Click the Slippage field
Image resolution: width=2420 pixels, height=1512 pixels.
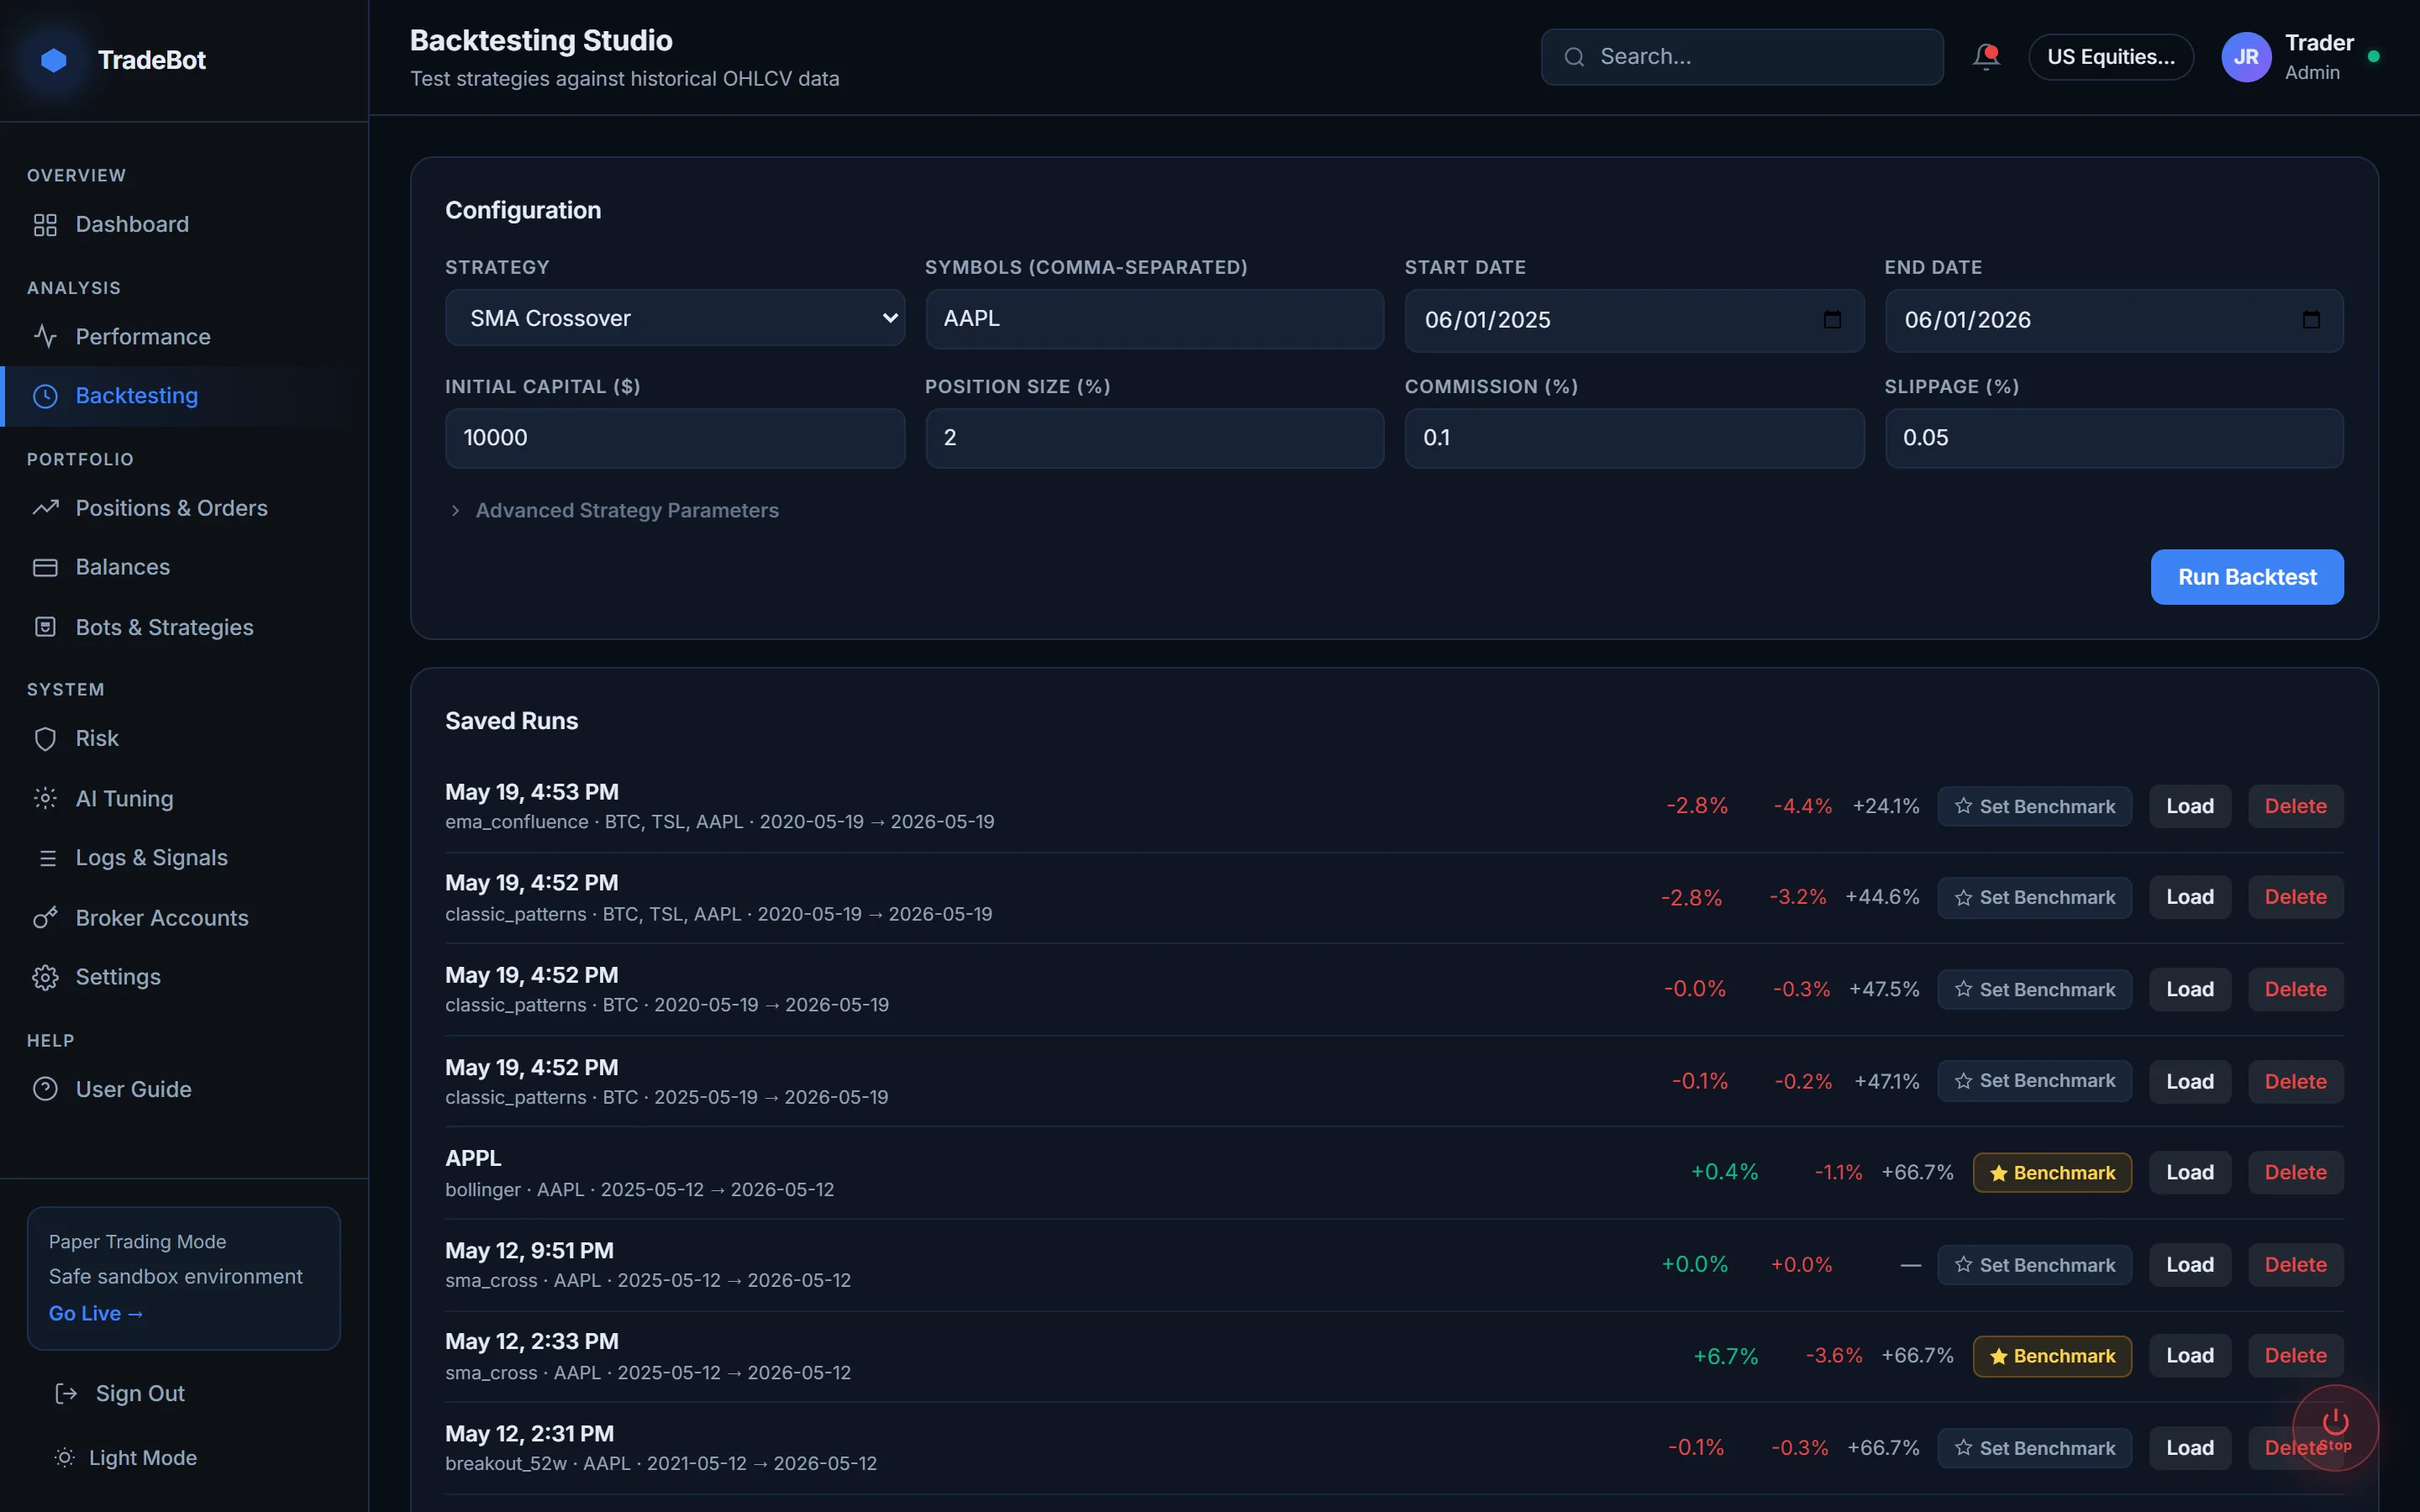(2114, 438)
